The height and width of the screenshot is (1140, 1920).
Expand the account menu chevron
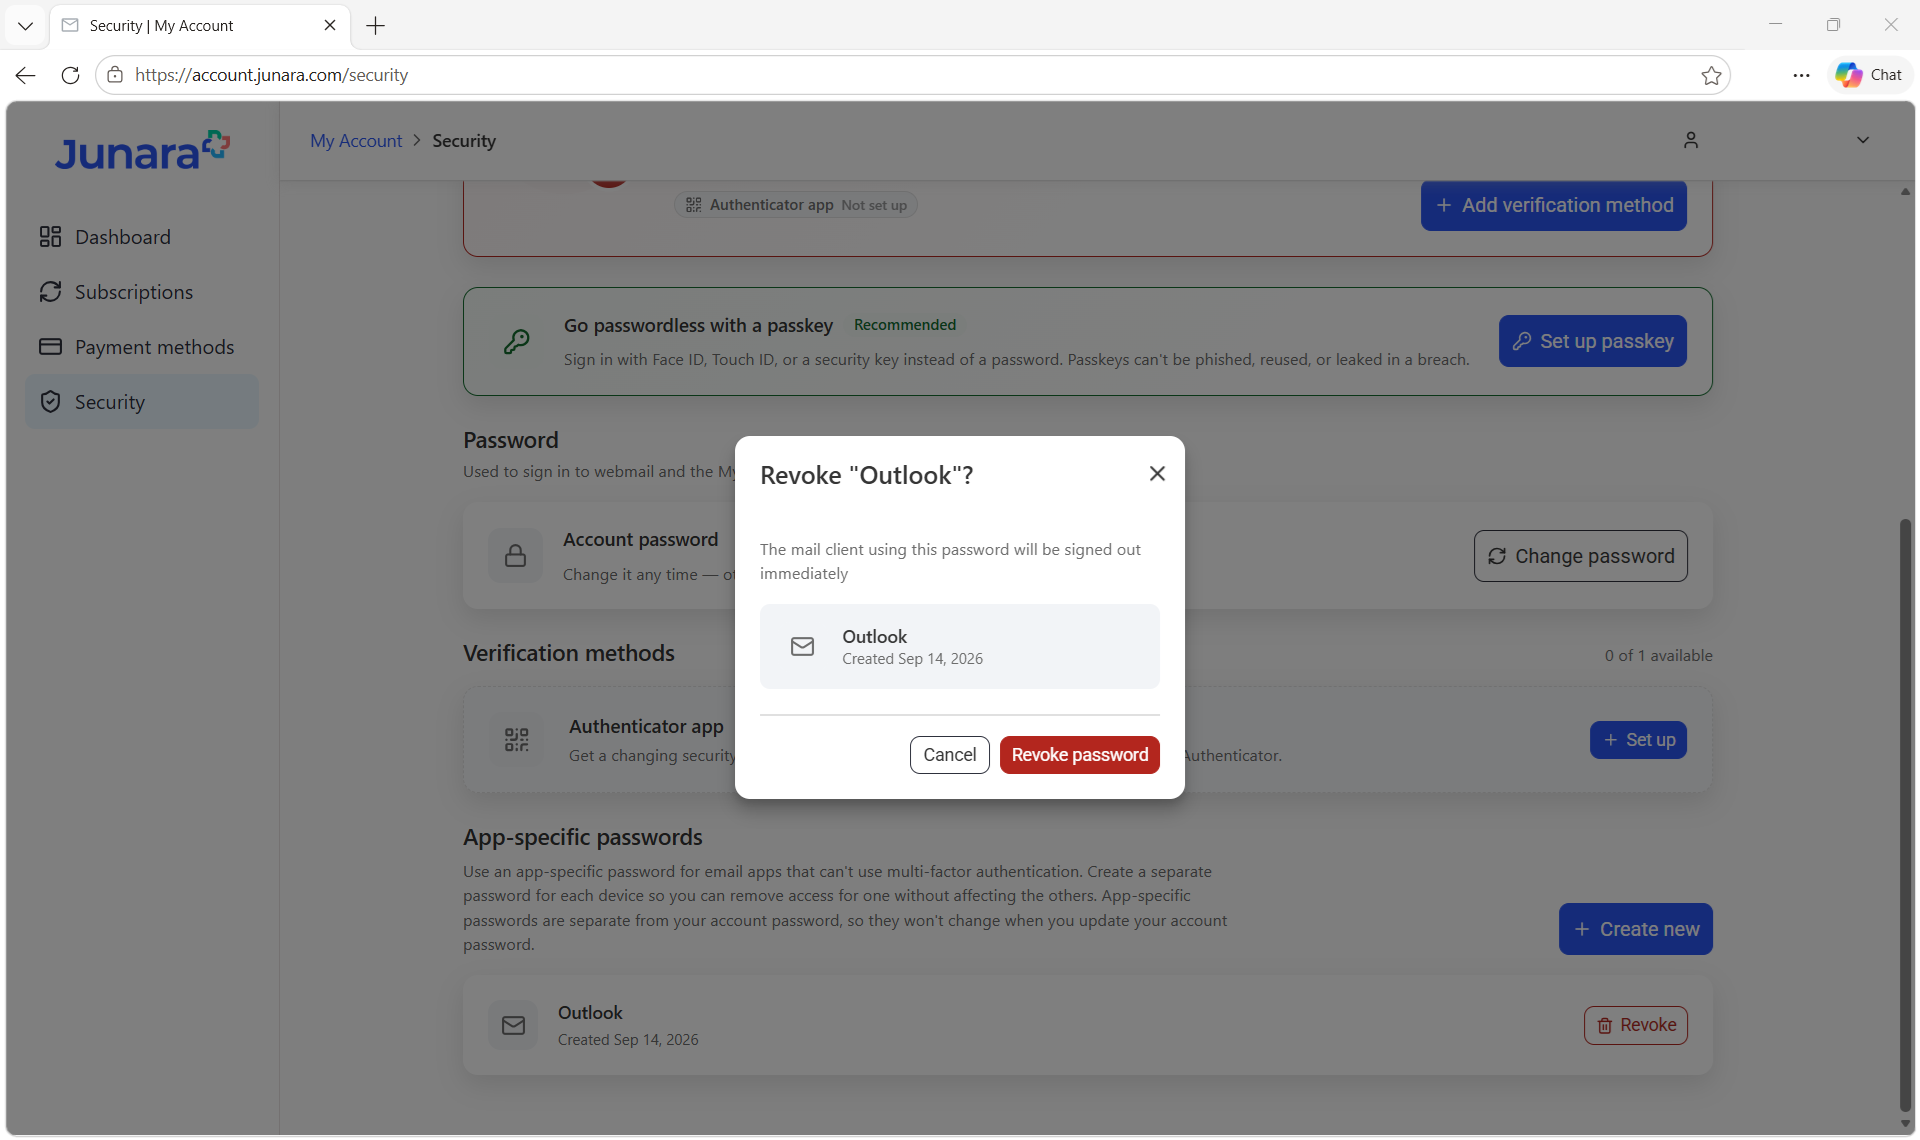[1863, 140]
